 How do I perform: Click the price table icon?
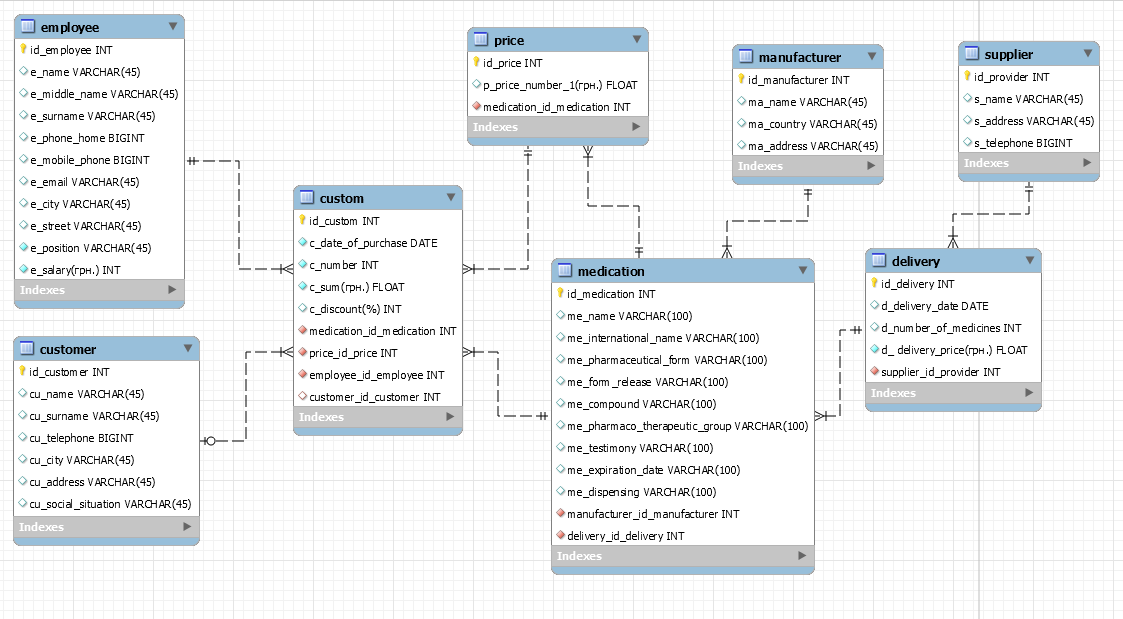click(x=481, y=39)
